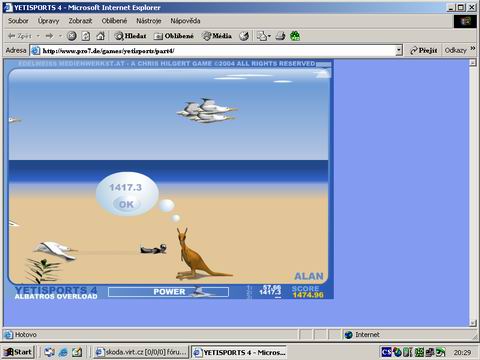This screenshot has width=480, height=360.
Task: Click OK in the score bubble
Action: click(126, 204)
